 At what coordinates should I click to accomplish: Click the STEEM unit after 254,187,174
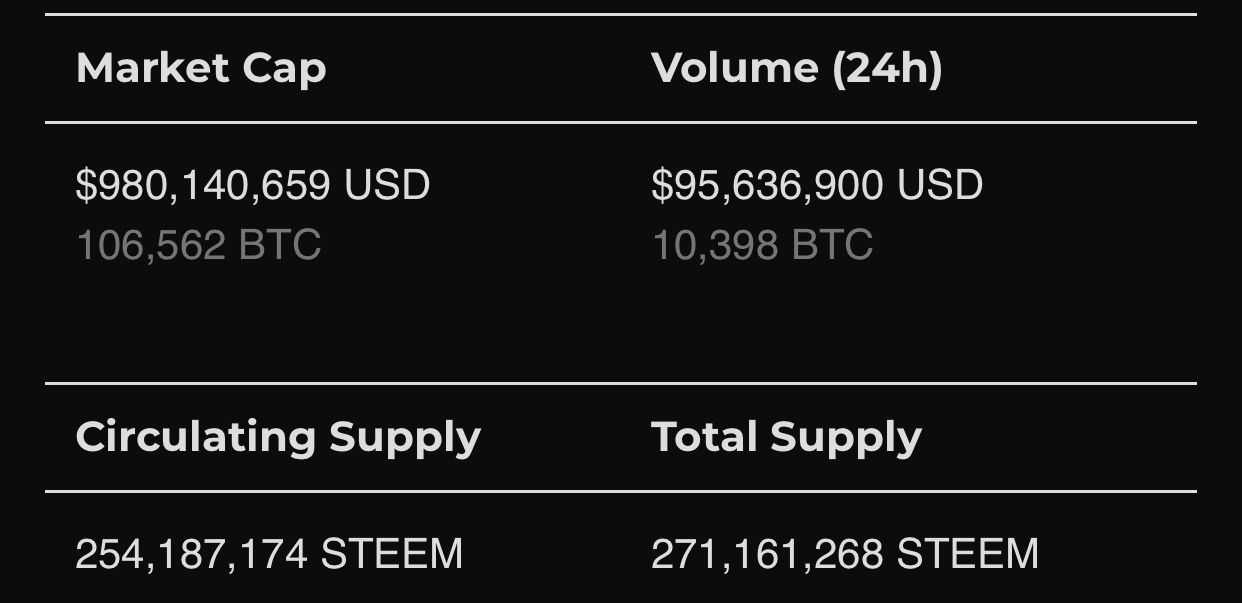click(391, 554)
